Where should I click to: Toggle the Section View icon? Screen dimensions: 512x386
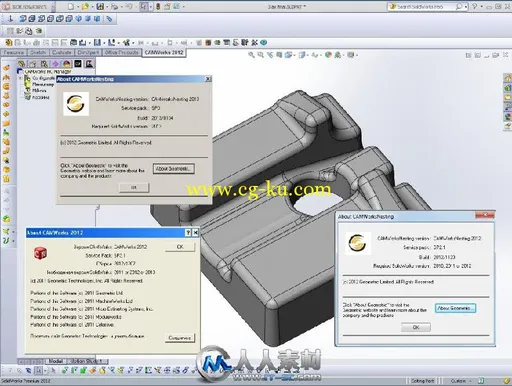(x=279, y=55)
